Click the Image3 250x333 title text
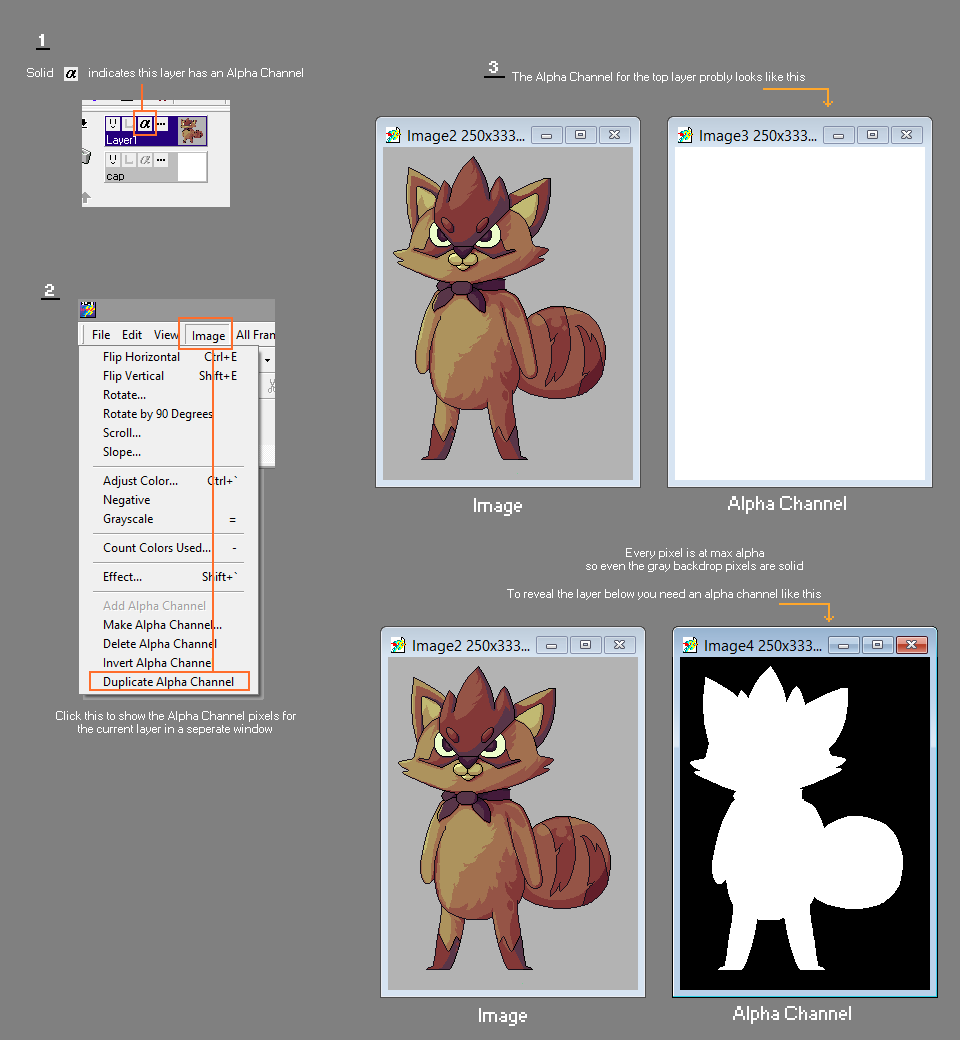The width and height of the screenshot is (960, 1040). point(758,136)
